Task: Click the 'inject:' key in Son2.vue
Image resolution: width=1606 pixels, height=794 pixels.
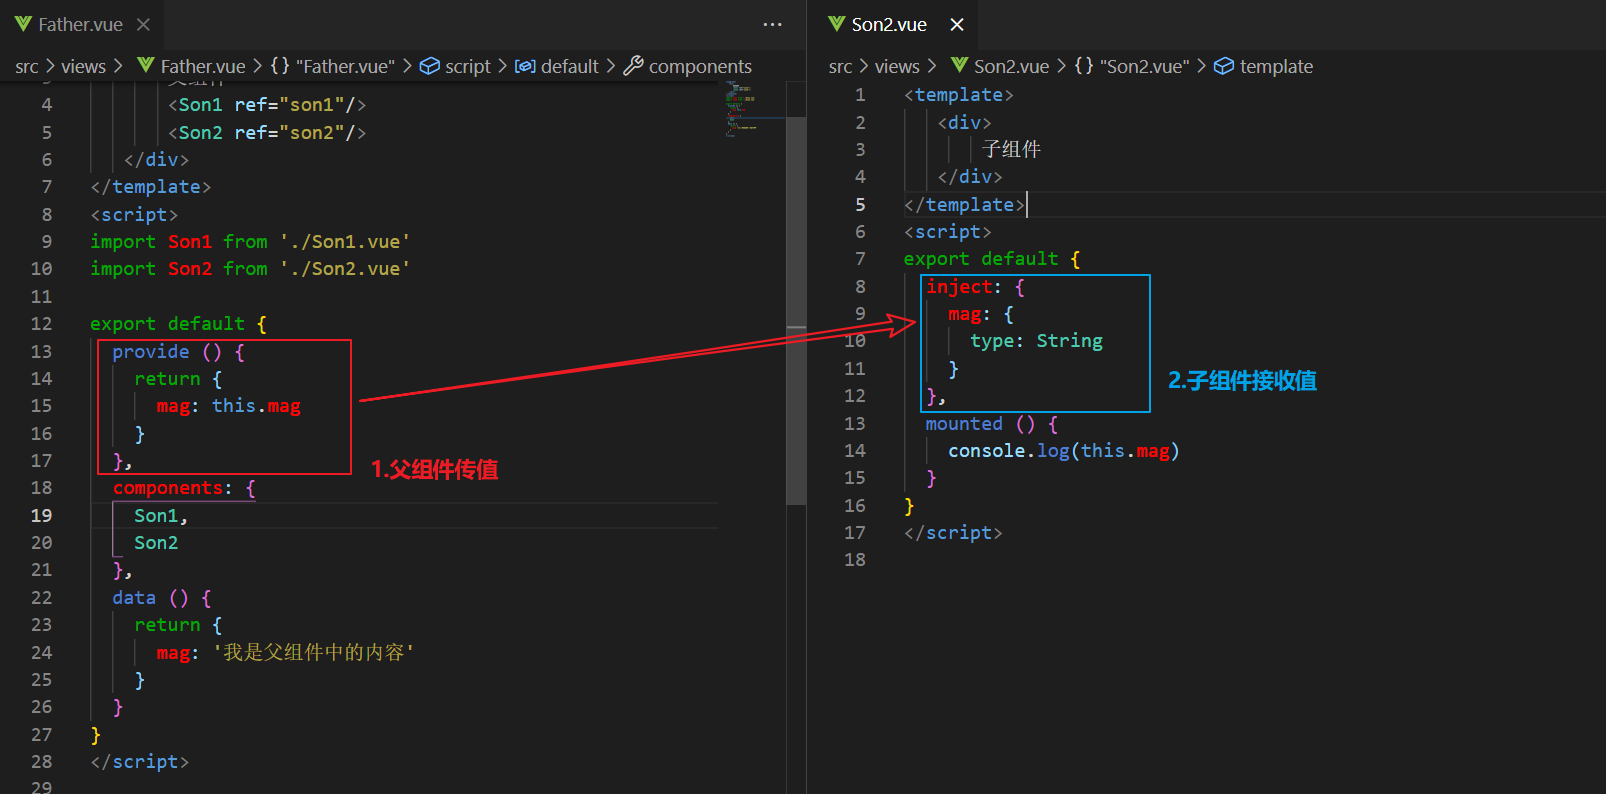Action: coord(964,286)
